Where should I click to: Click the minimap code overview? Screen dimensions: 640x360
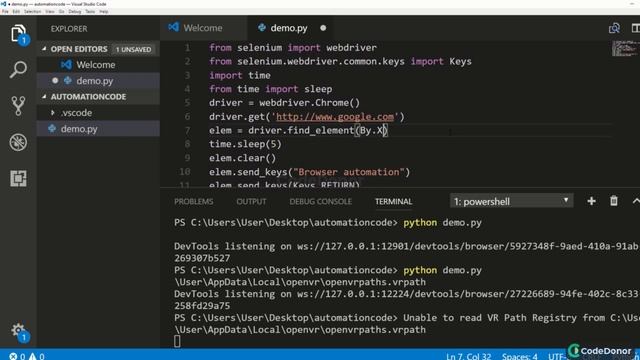pyautogui.click(x=624, y=49)
